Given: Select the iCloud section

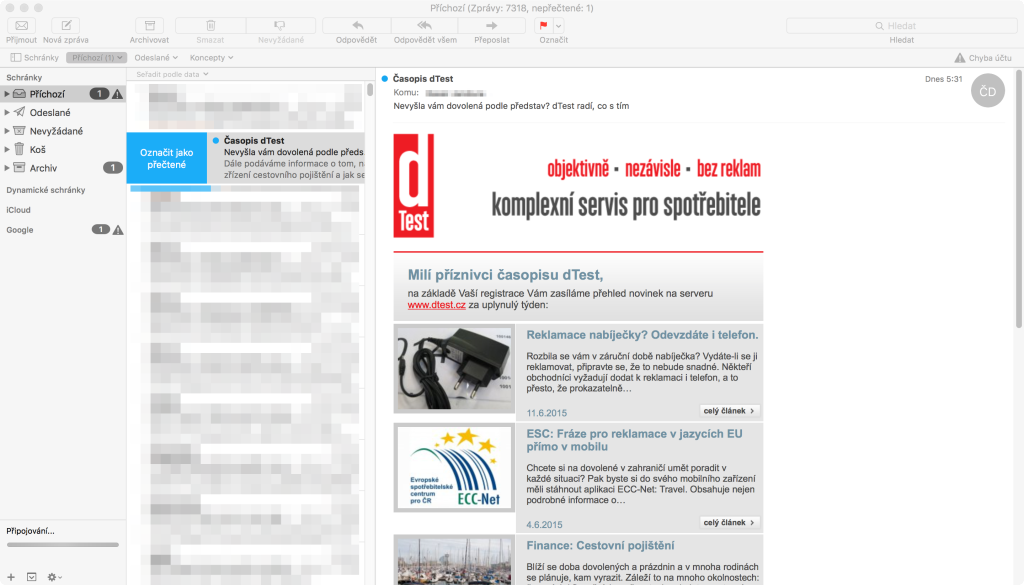Looking at the screenshot, I should click(18, 210).
